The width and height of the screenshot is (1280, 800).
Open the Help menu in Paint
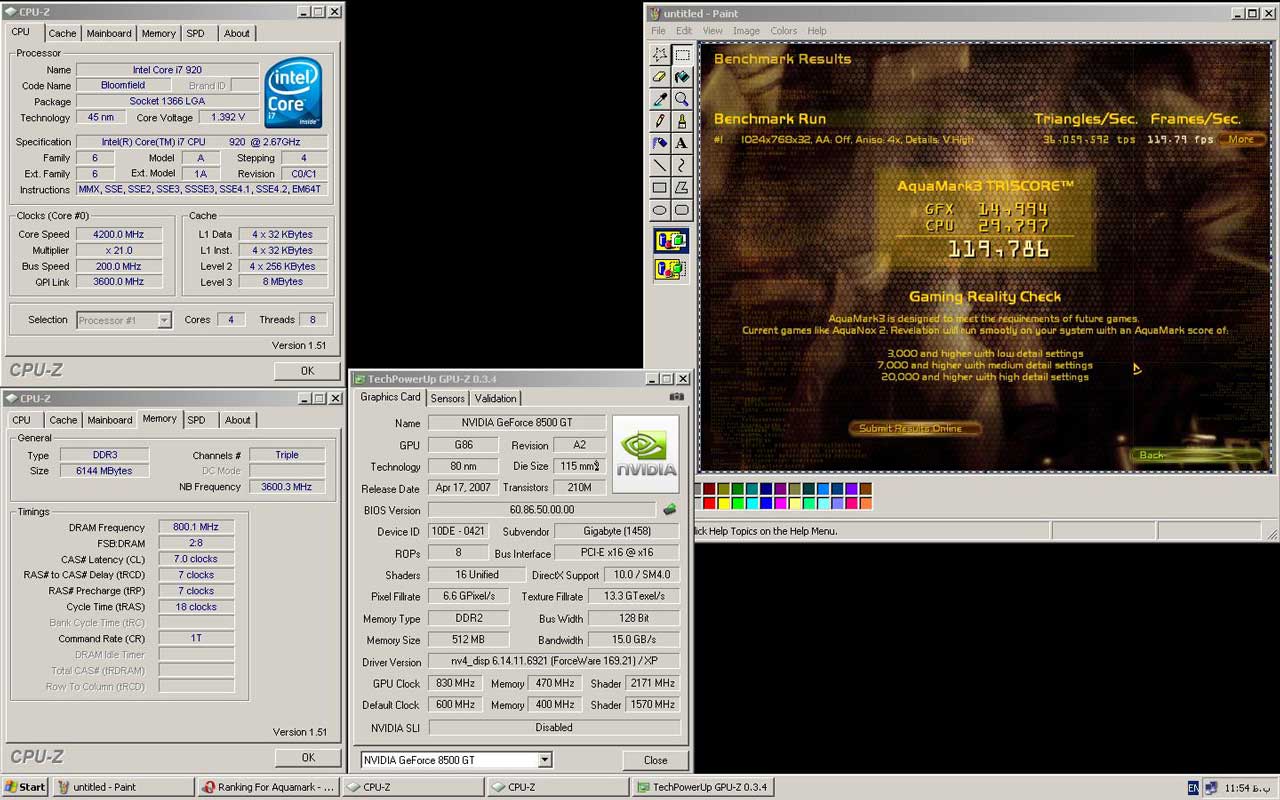(x=816, y=31)
